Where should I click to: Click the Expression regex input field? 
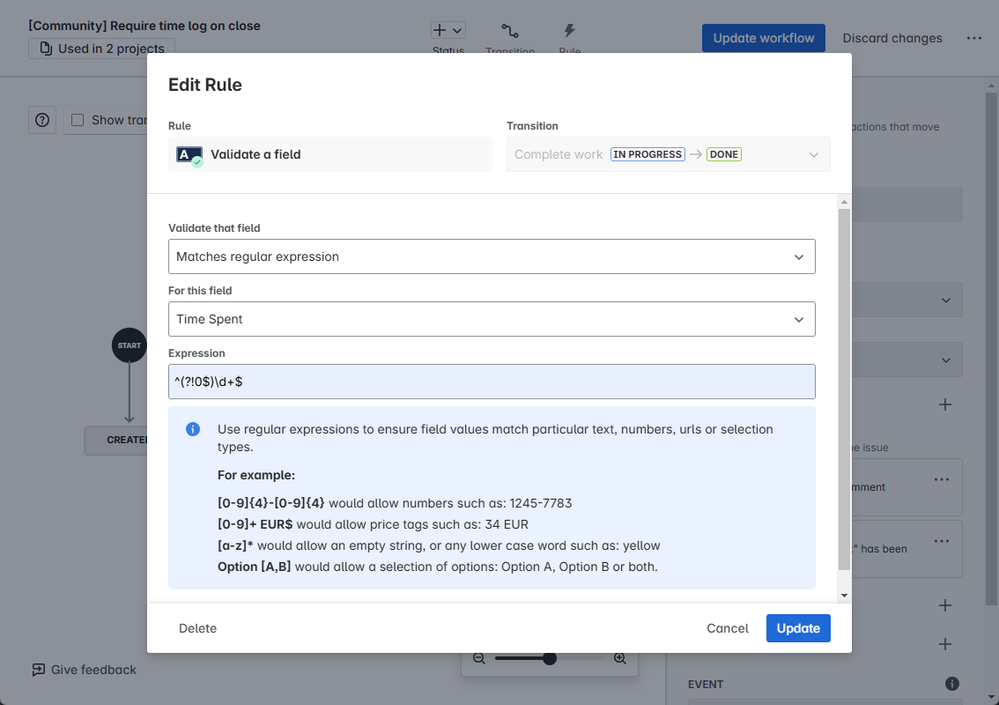(x=491, y=381)
